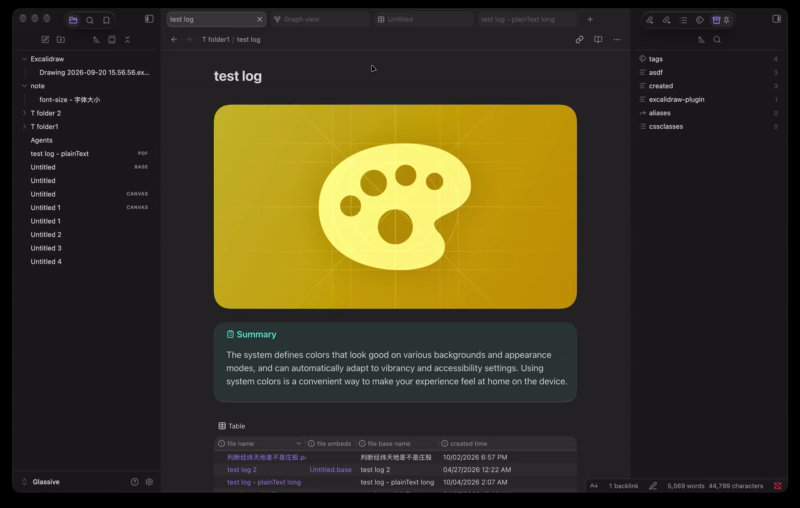Toggle the right sidebar panel icon
800x508 pixels.
point(776,19)
